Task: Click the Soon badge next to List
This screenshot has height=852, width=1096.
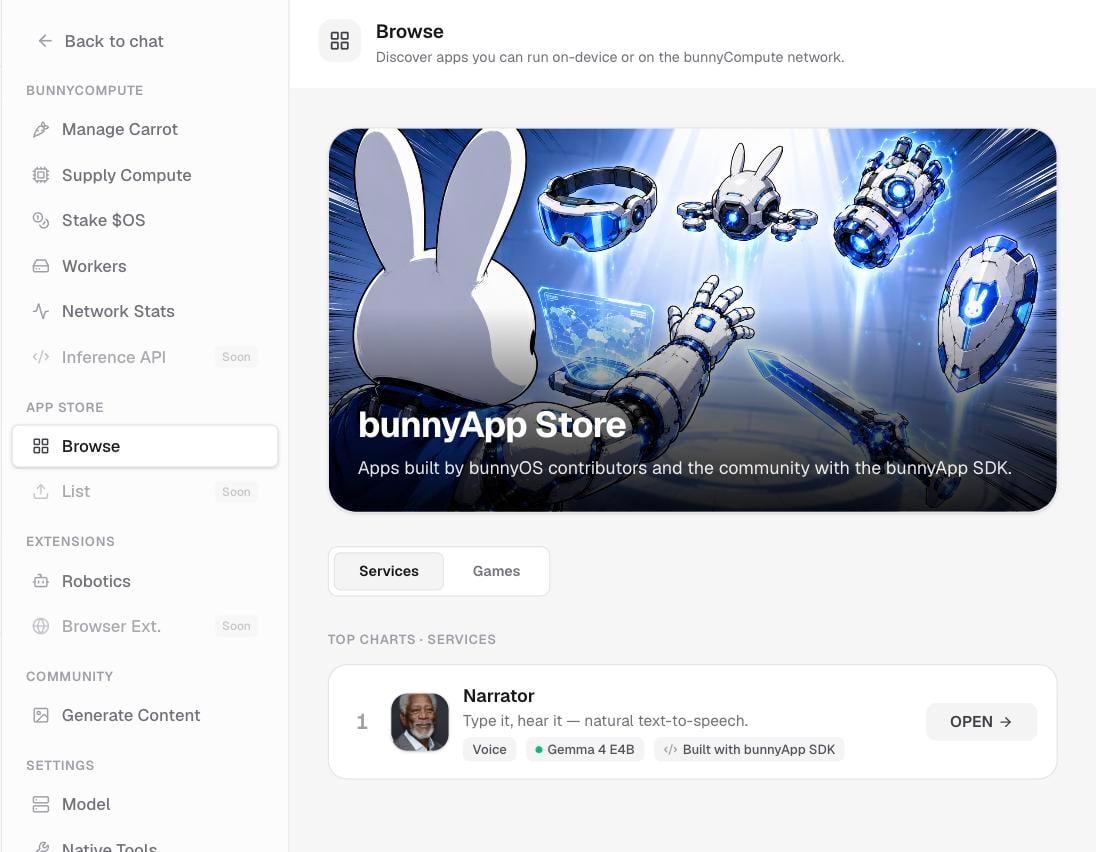Action: pos(236,491)
